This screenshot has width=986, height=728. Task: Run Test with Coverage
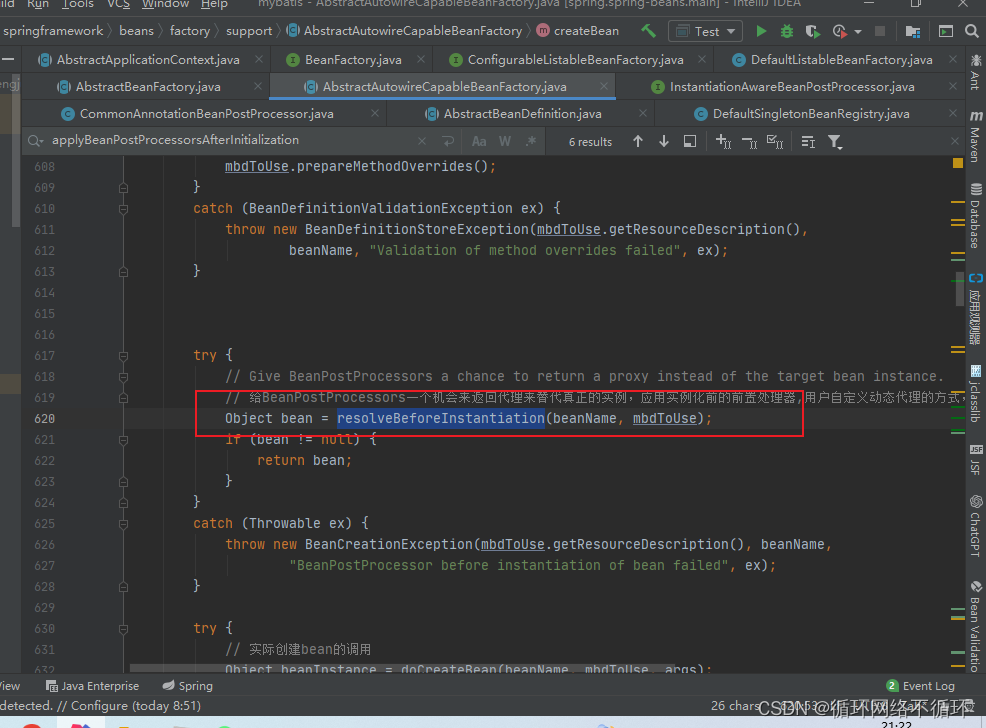click(812, 31)
